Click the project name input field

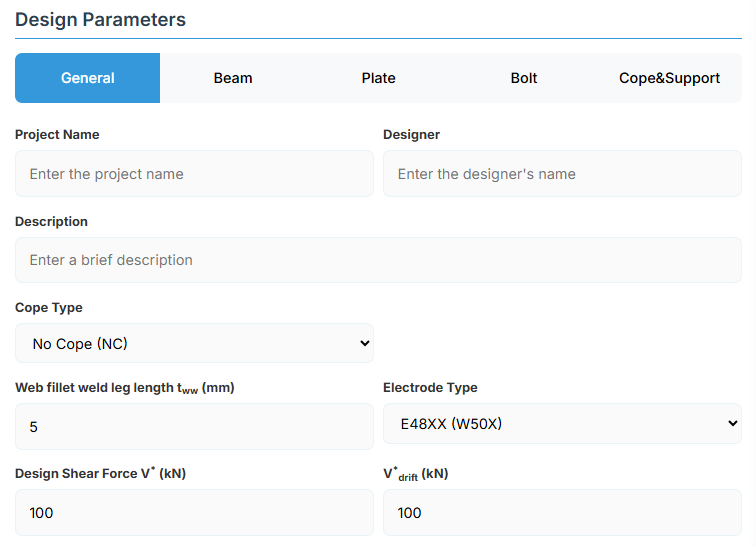point(194,174)
